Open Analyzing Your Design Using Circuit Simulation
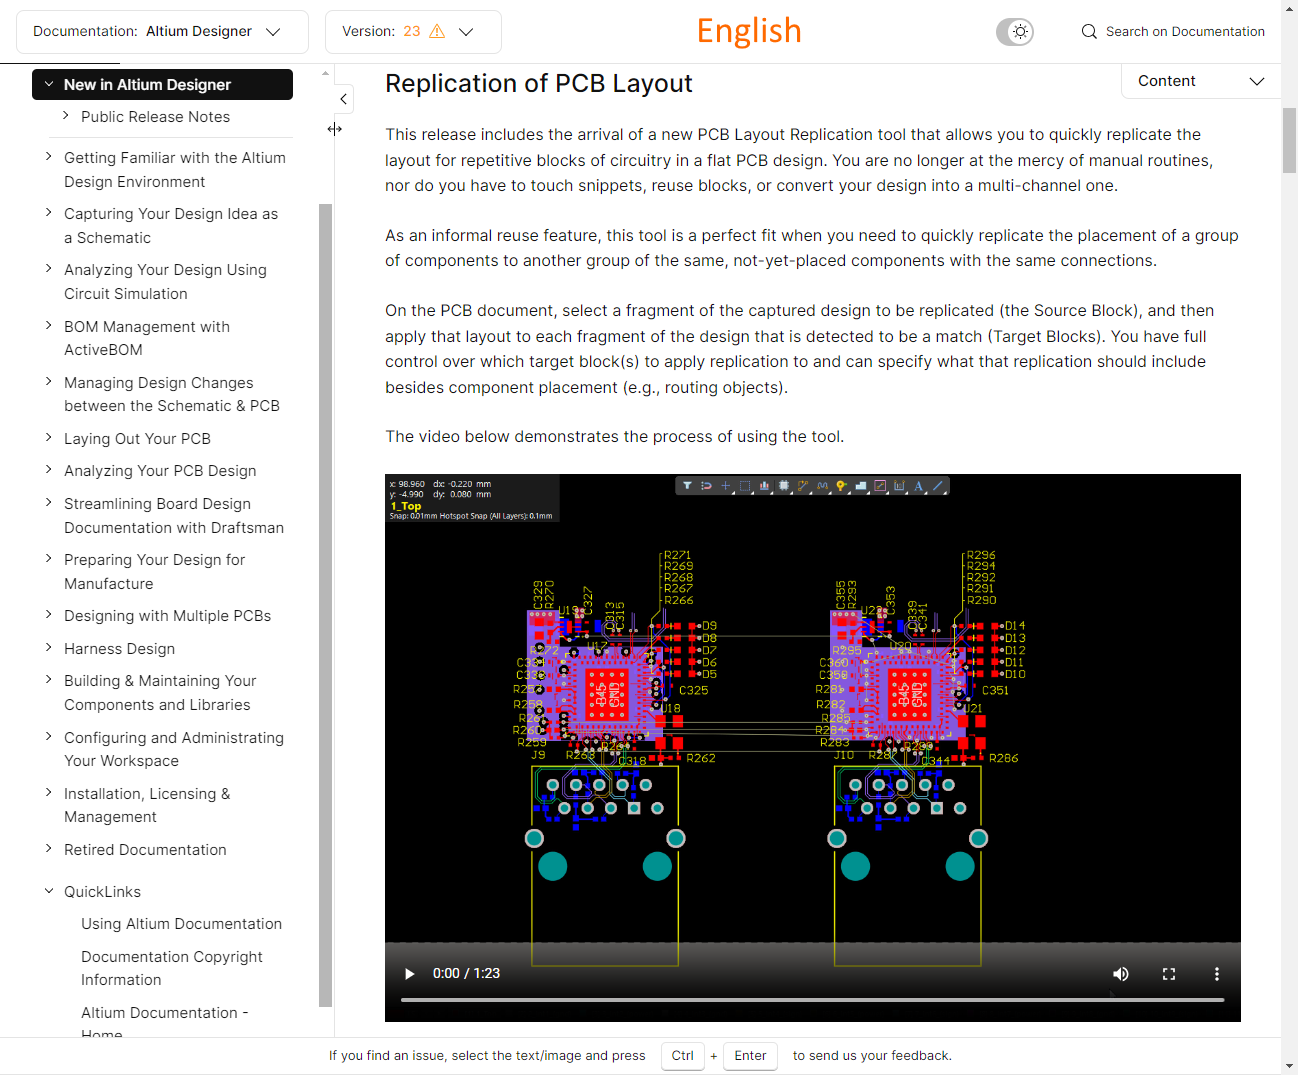 click(165, 282)
